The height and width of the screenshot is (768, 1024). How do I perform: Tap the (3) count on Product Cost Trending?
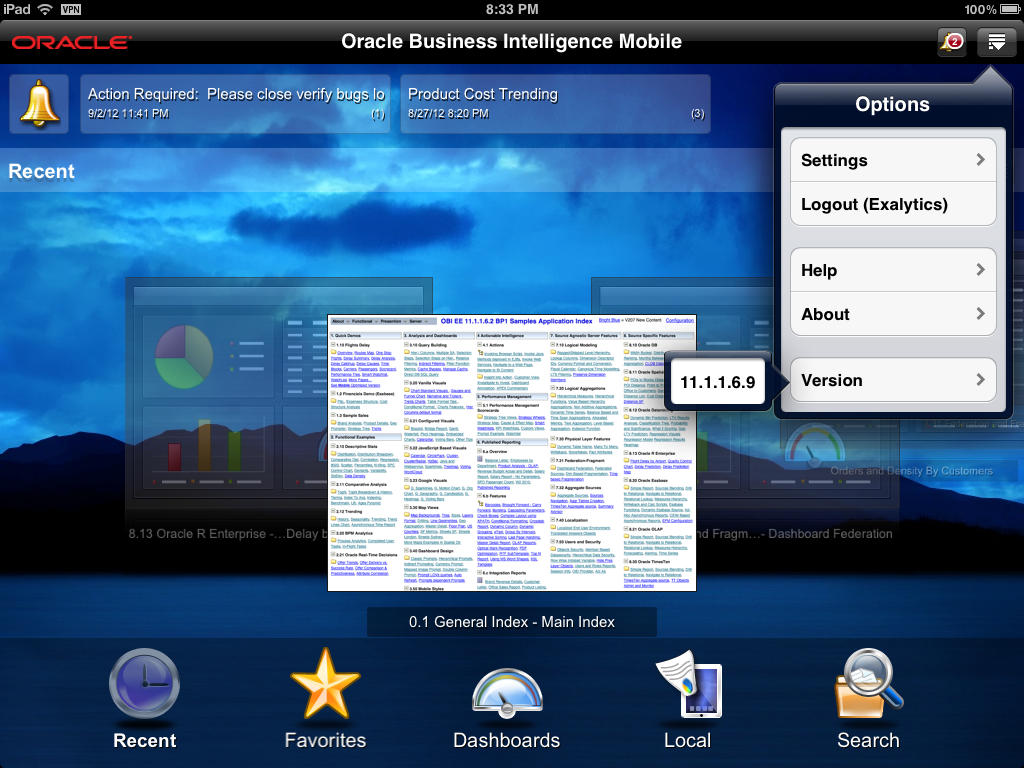coord(697,114)
